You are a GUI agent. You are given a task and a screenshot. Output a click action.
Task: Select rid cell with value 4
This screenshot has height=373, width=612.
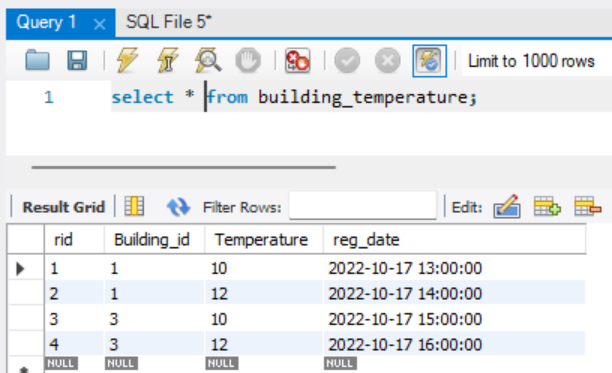click(74, 344)
